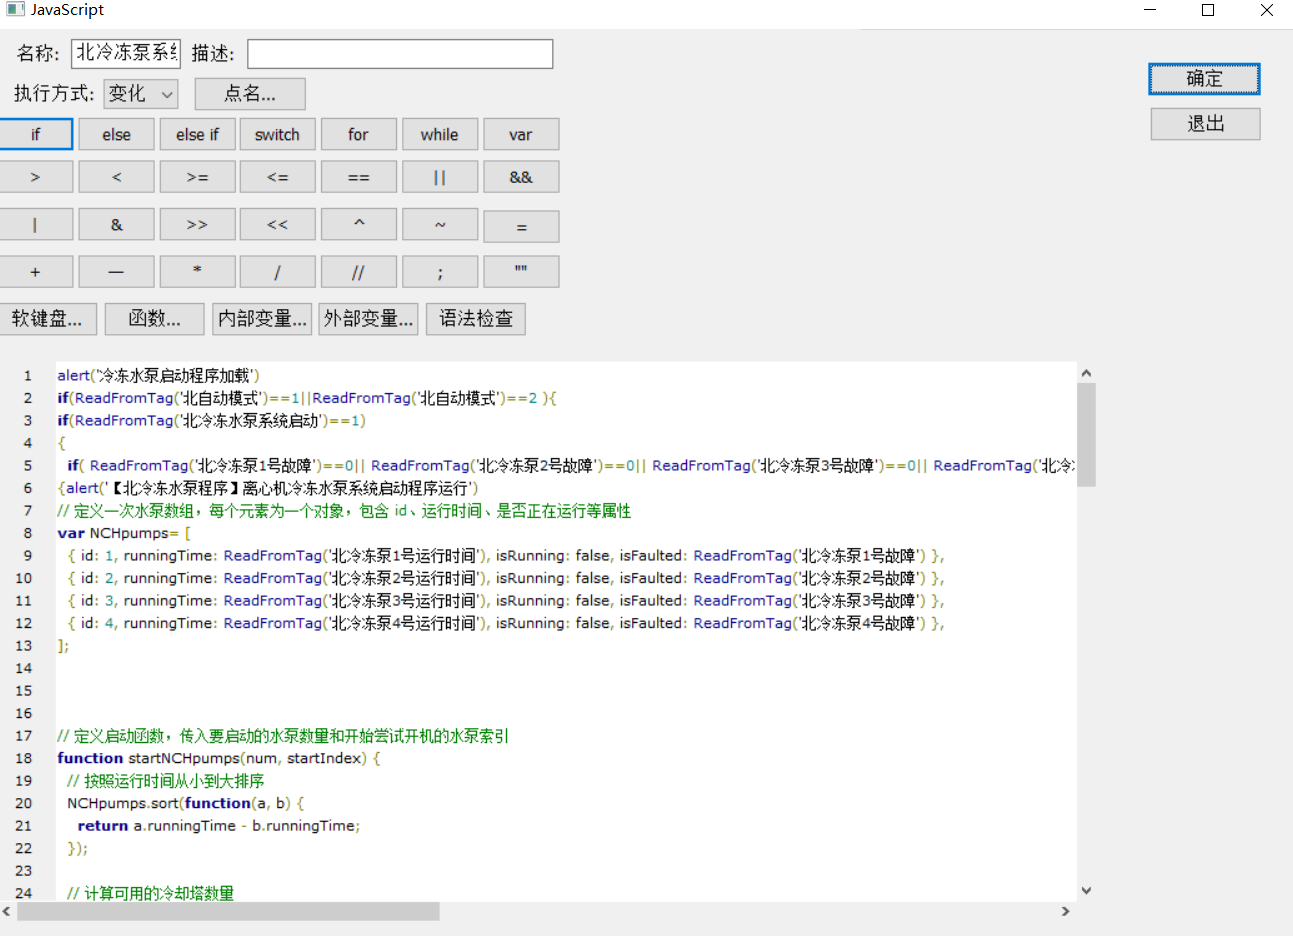Click the 'else if' keyword button
The width and height of the screenshot is (1293, 936).
(x=197, y=134)
